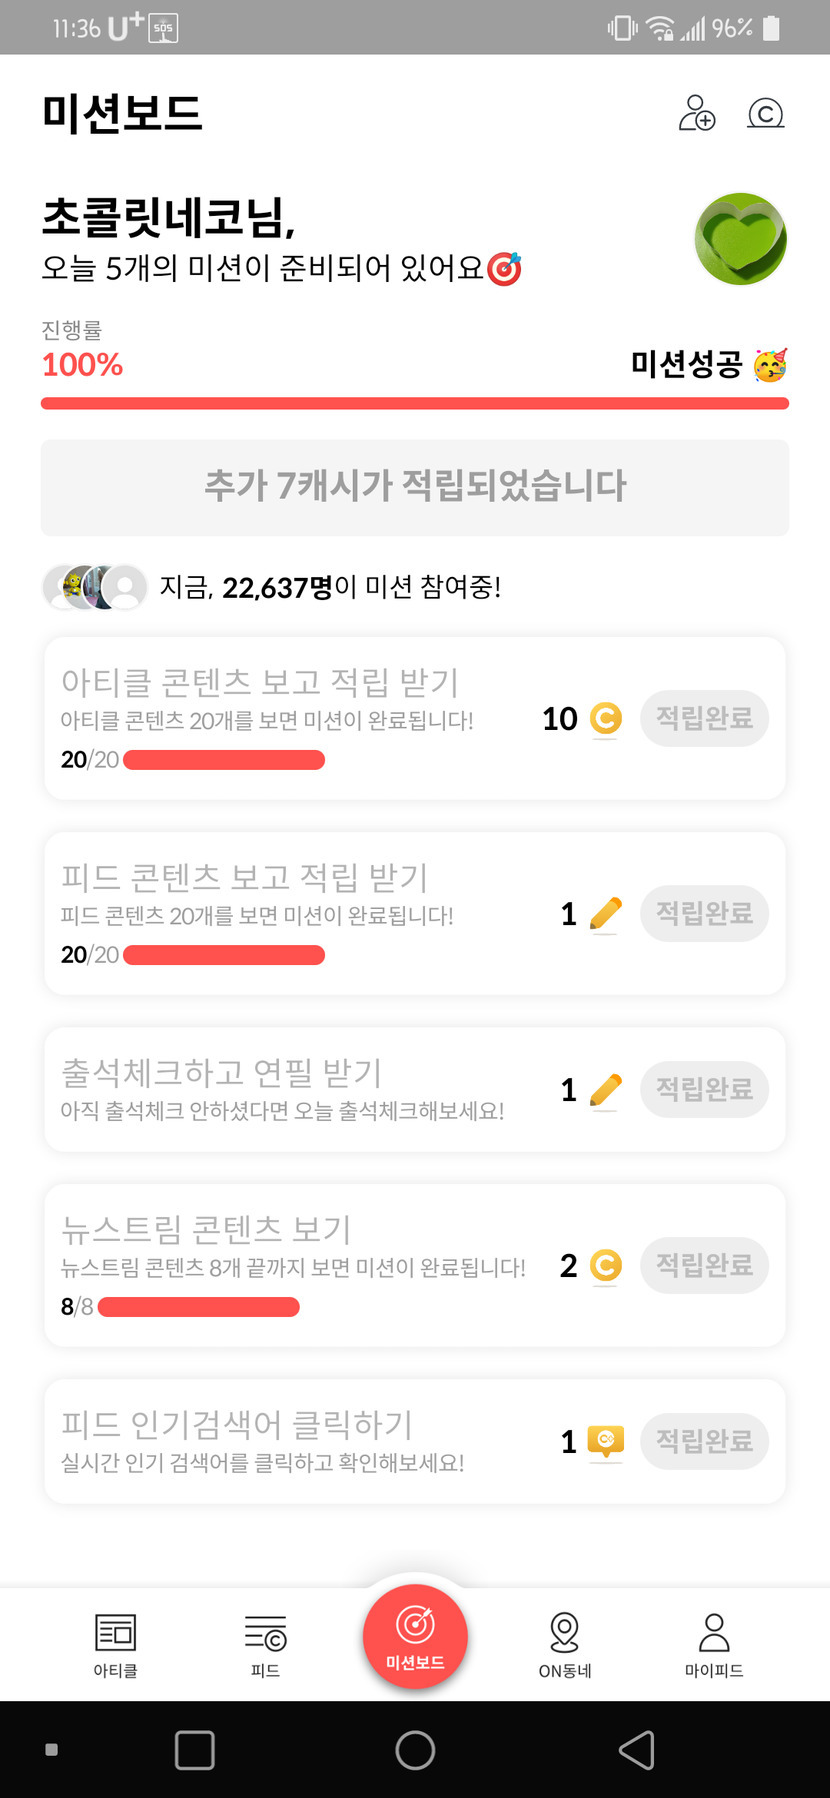The image size is (830, 1798).
Task: Tap the overall mission progress bar
Action: [415, 403]
